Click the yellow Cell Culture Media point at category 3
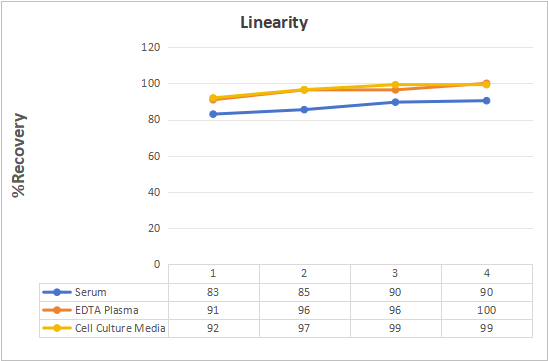 point(395,85)
